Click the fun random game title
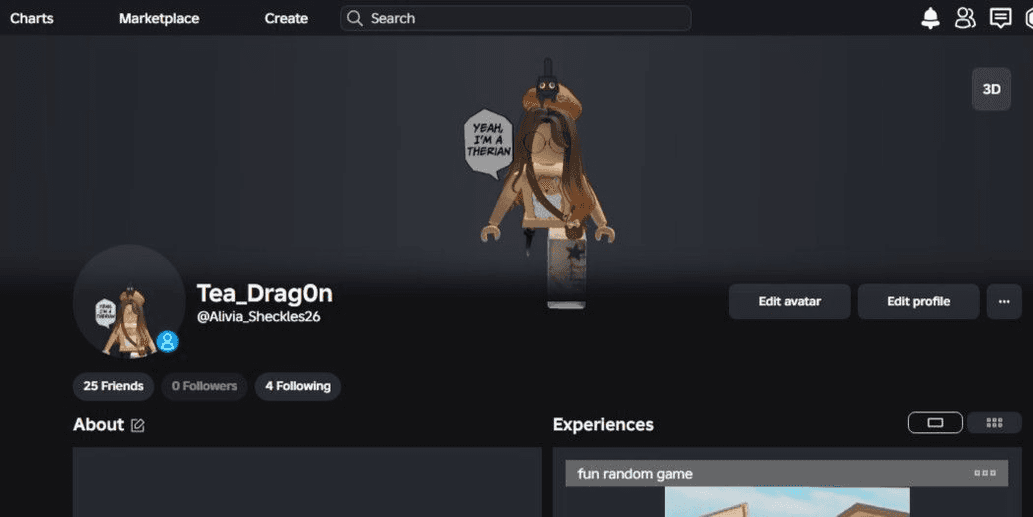1033x517 pixels. click(x=634, y=474)
